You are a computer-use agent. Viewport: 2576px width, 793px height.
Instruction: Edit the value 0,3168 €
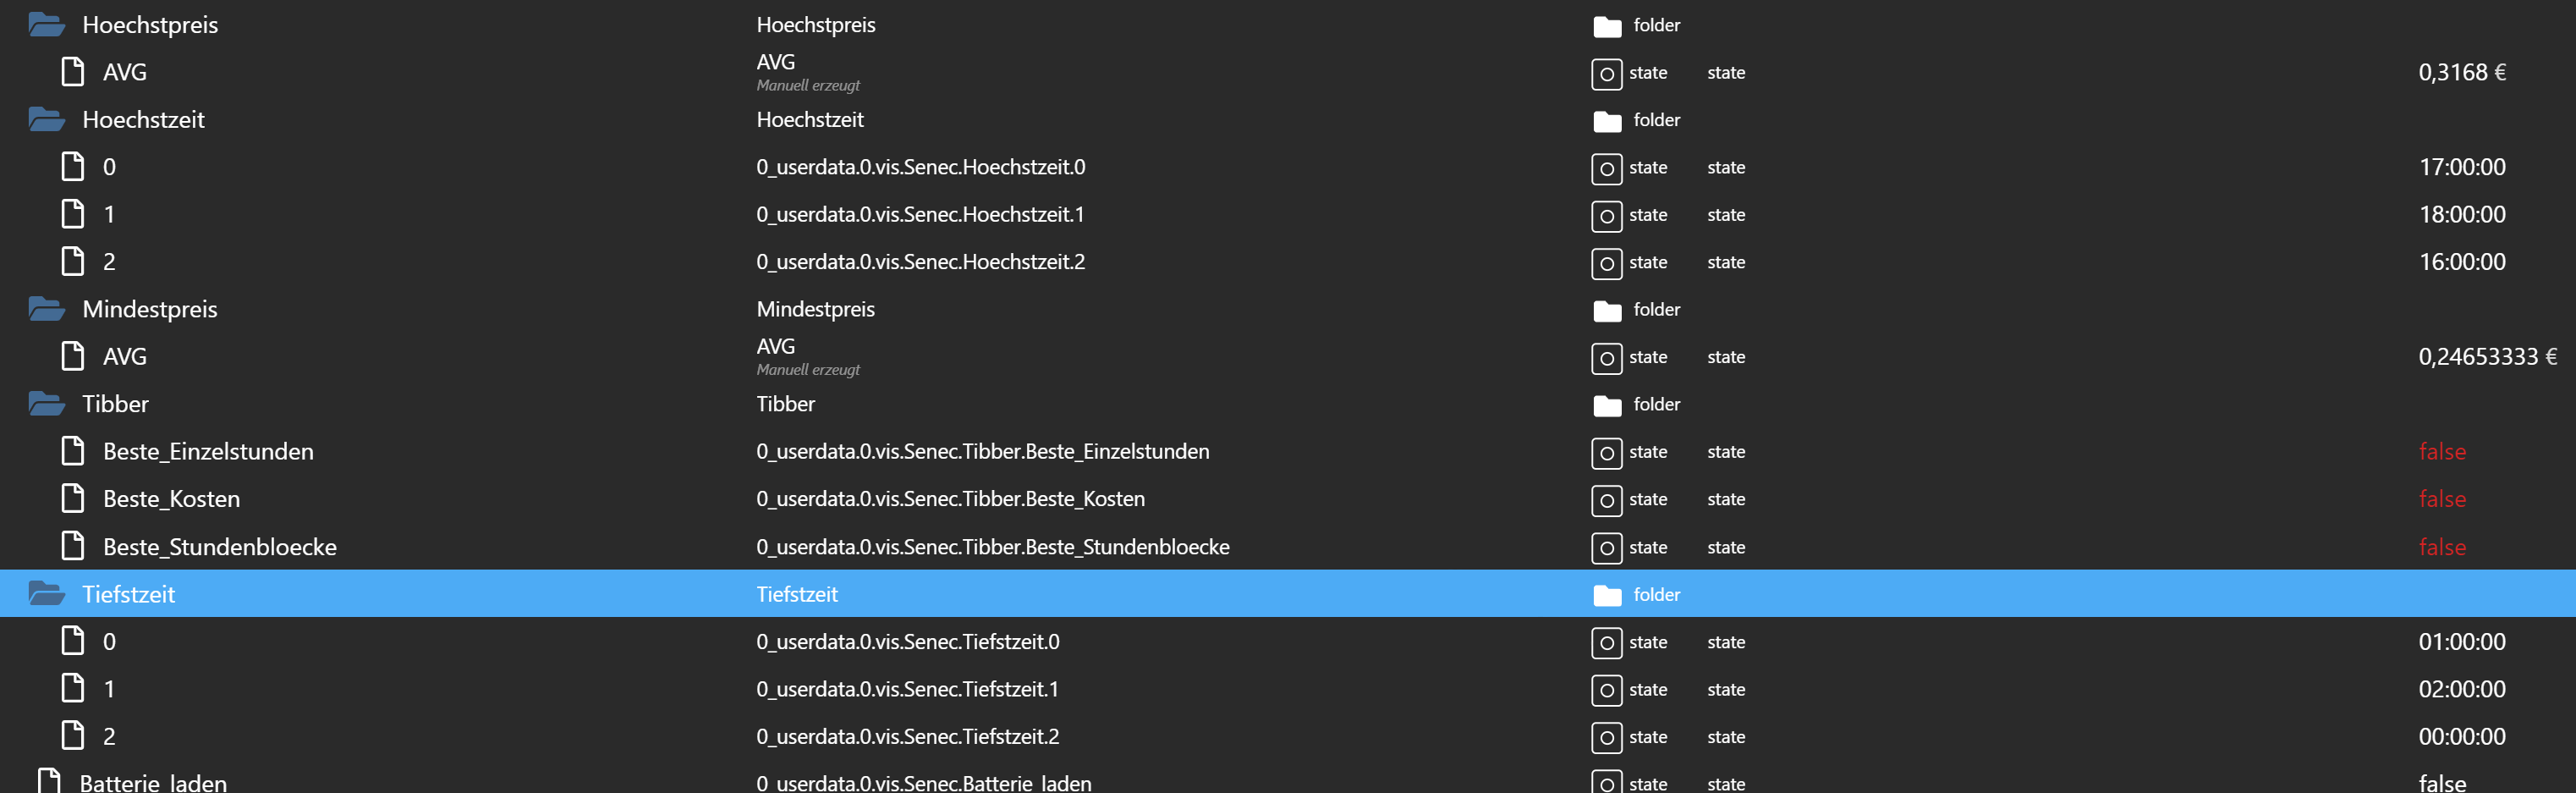[x=2462, y=72]
